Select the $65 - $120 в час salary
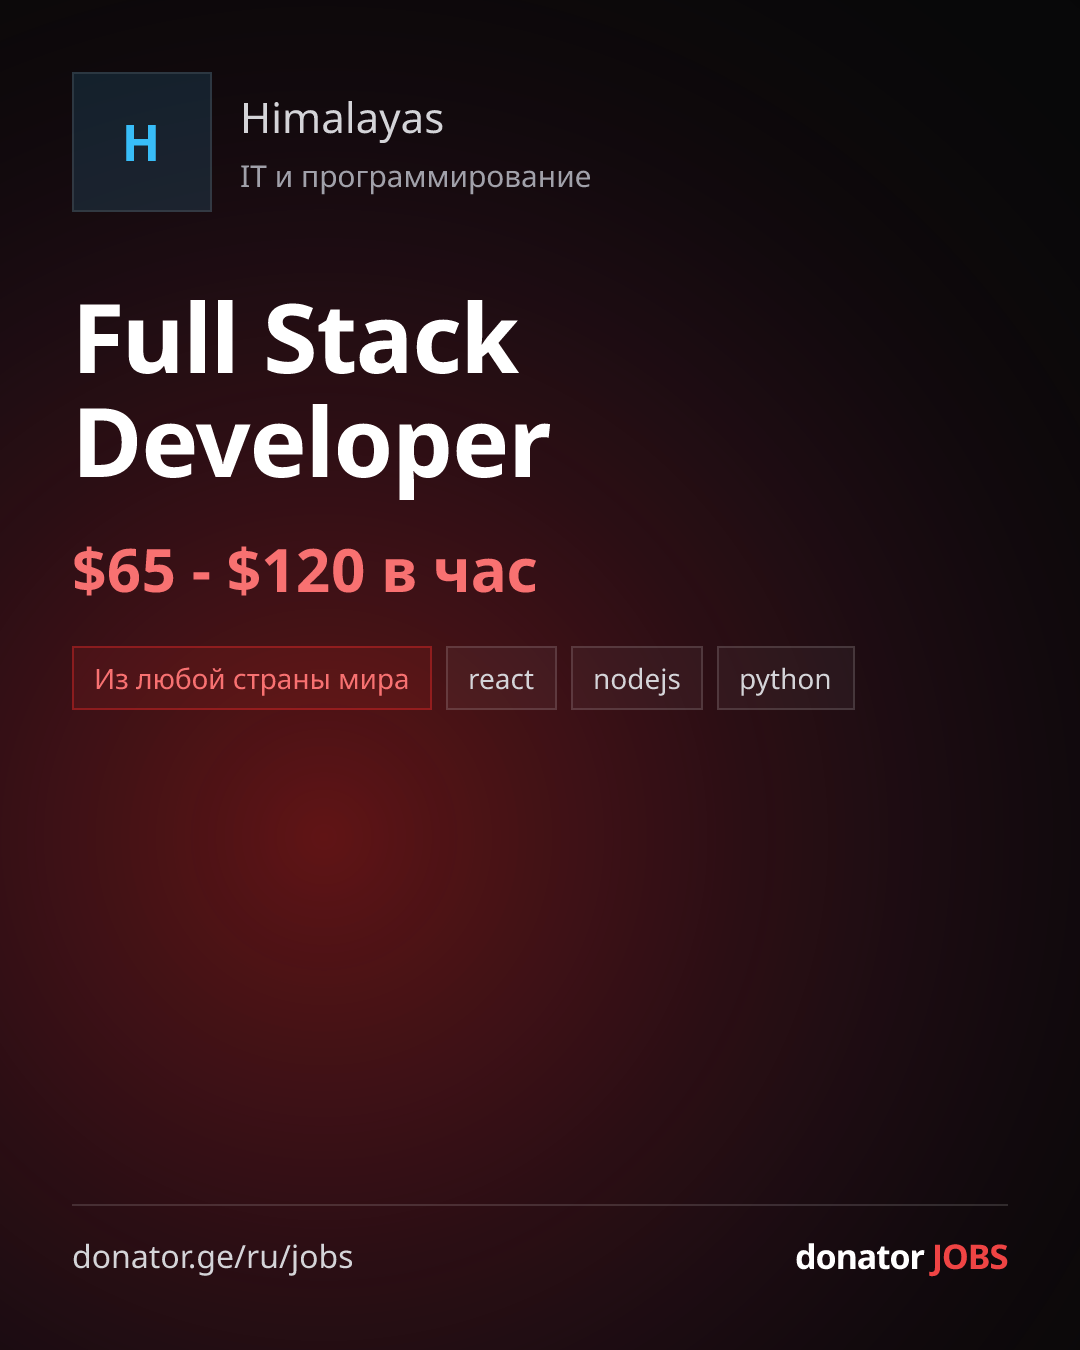This screenshot has height=1350, width=1080. (x=305, y=571)
